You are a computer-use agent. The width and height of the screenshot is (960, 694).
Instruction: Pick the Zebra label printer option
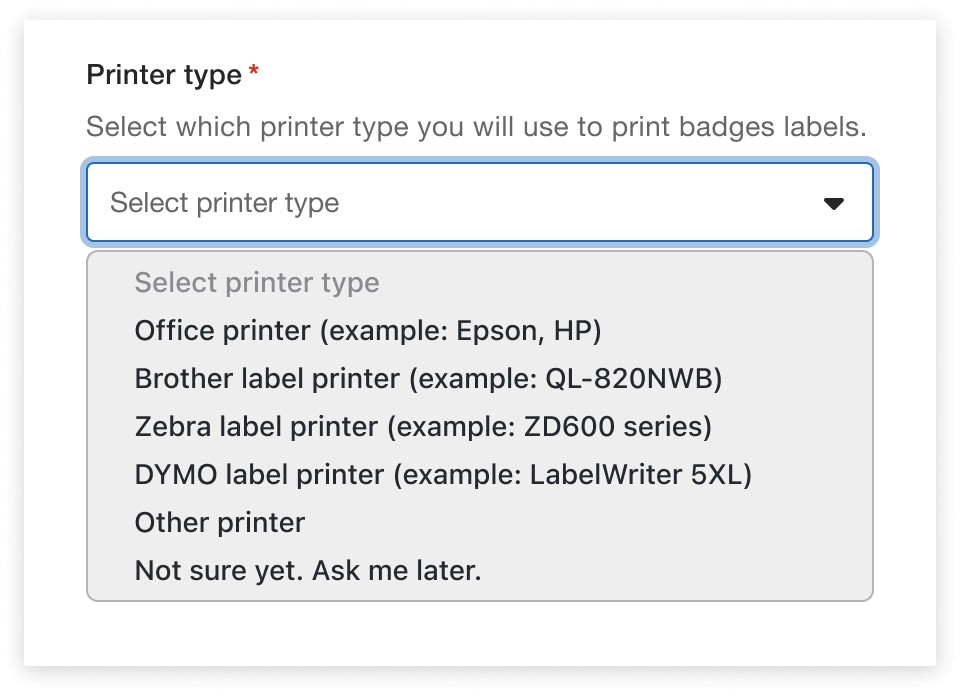423,426
